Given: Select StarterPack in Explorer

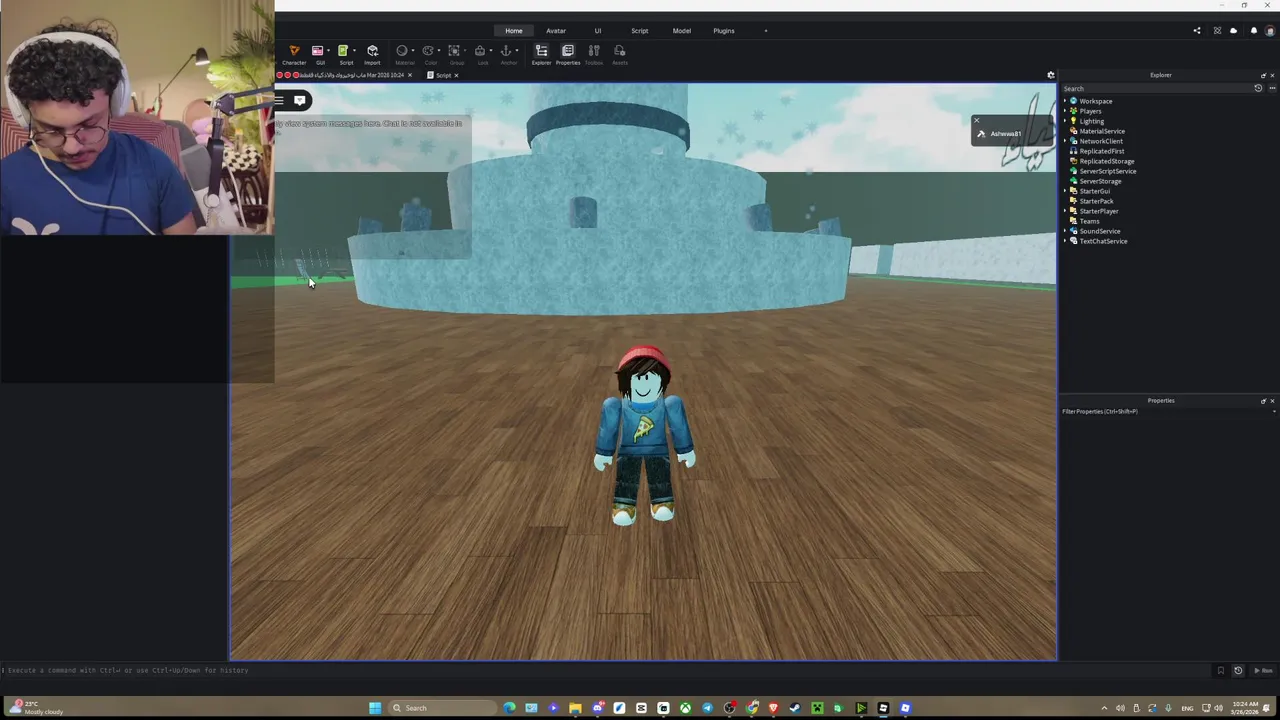Looking at the screenshot, I should [1096, 201].
